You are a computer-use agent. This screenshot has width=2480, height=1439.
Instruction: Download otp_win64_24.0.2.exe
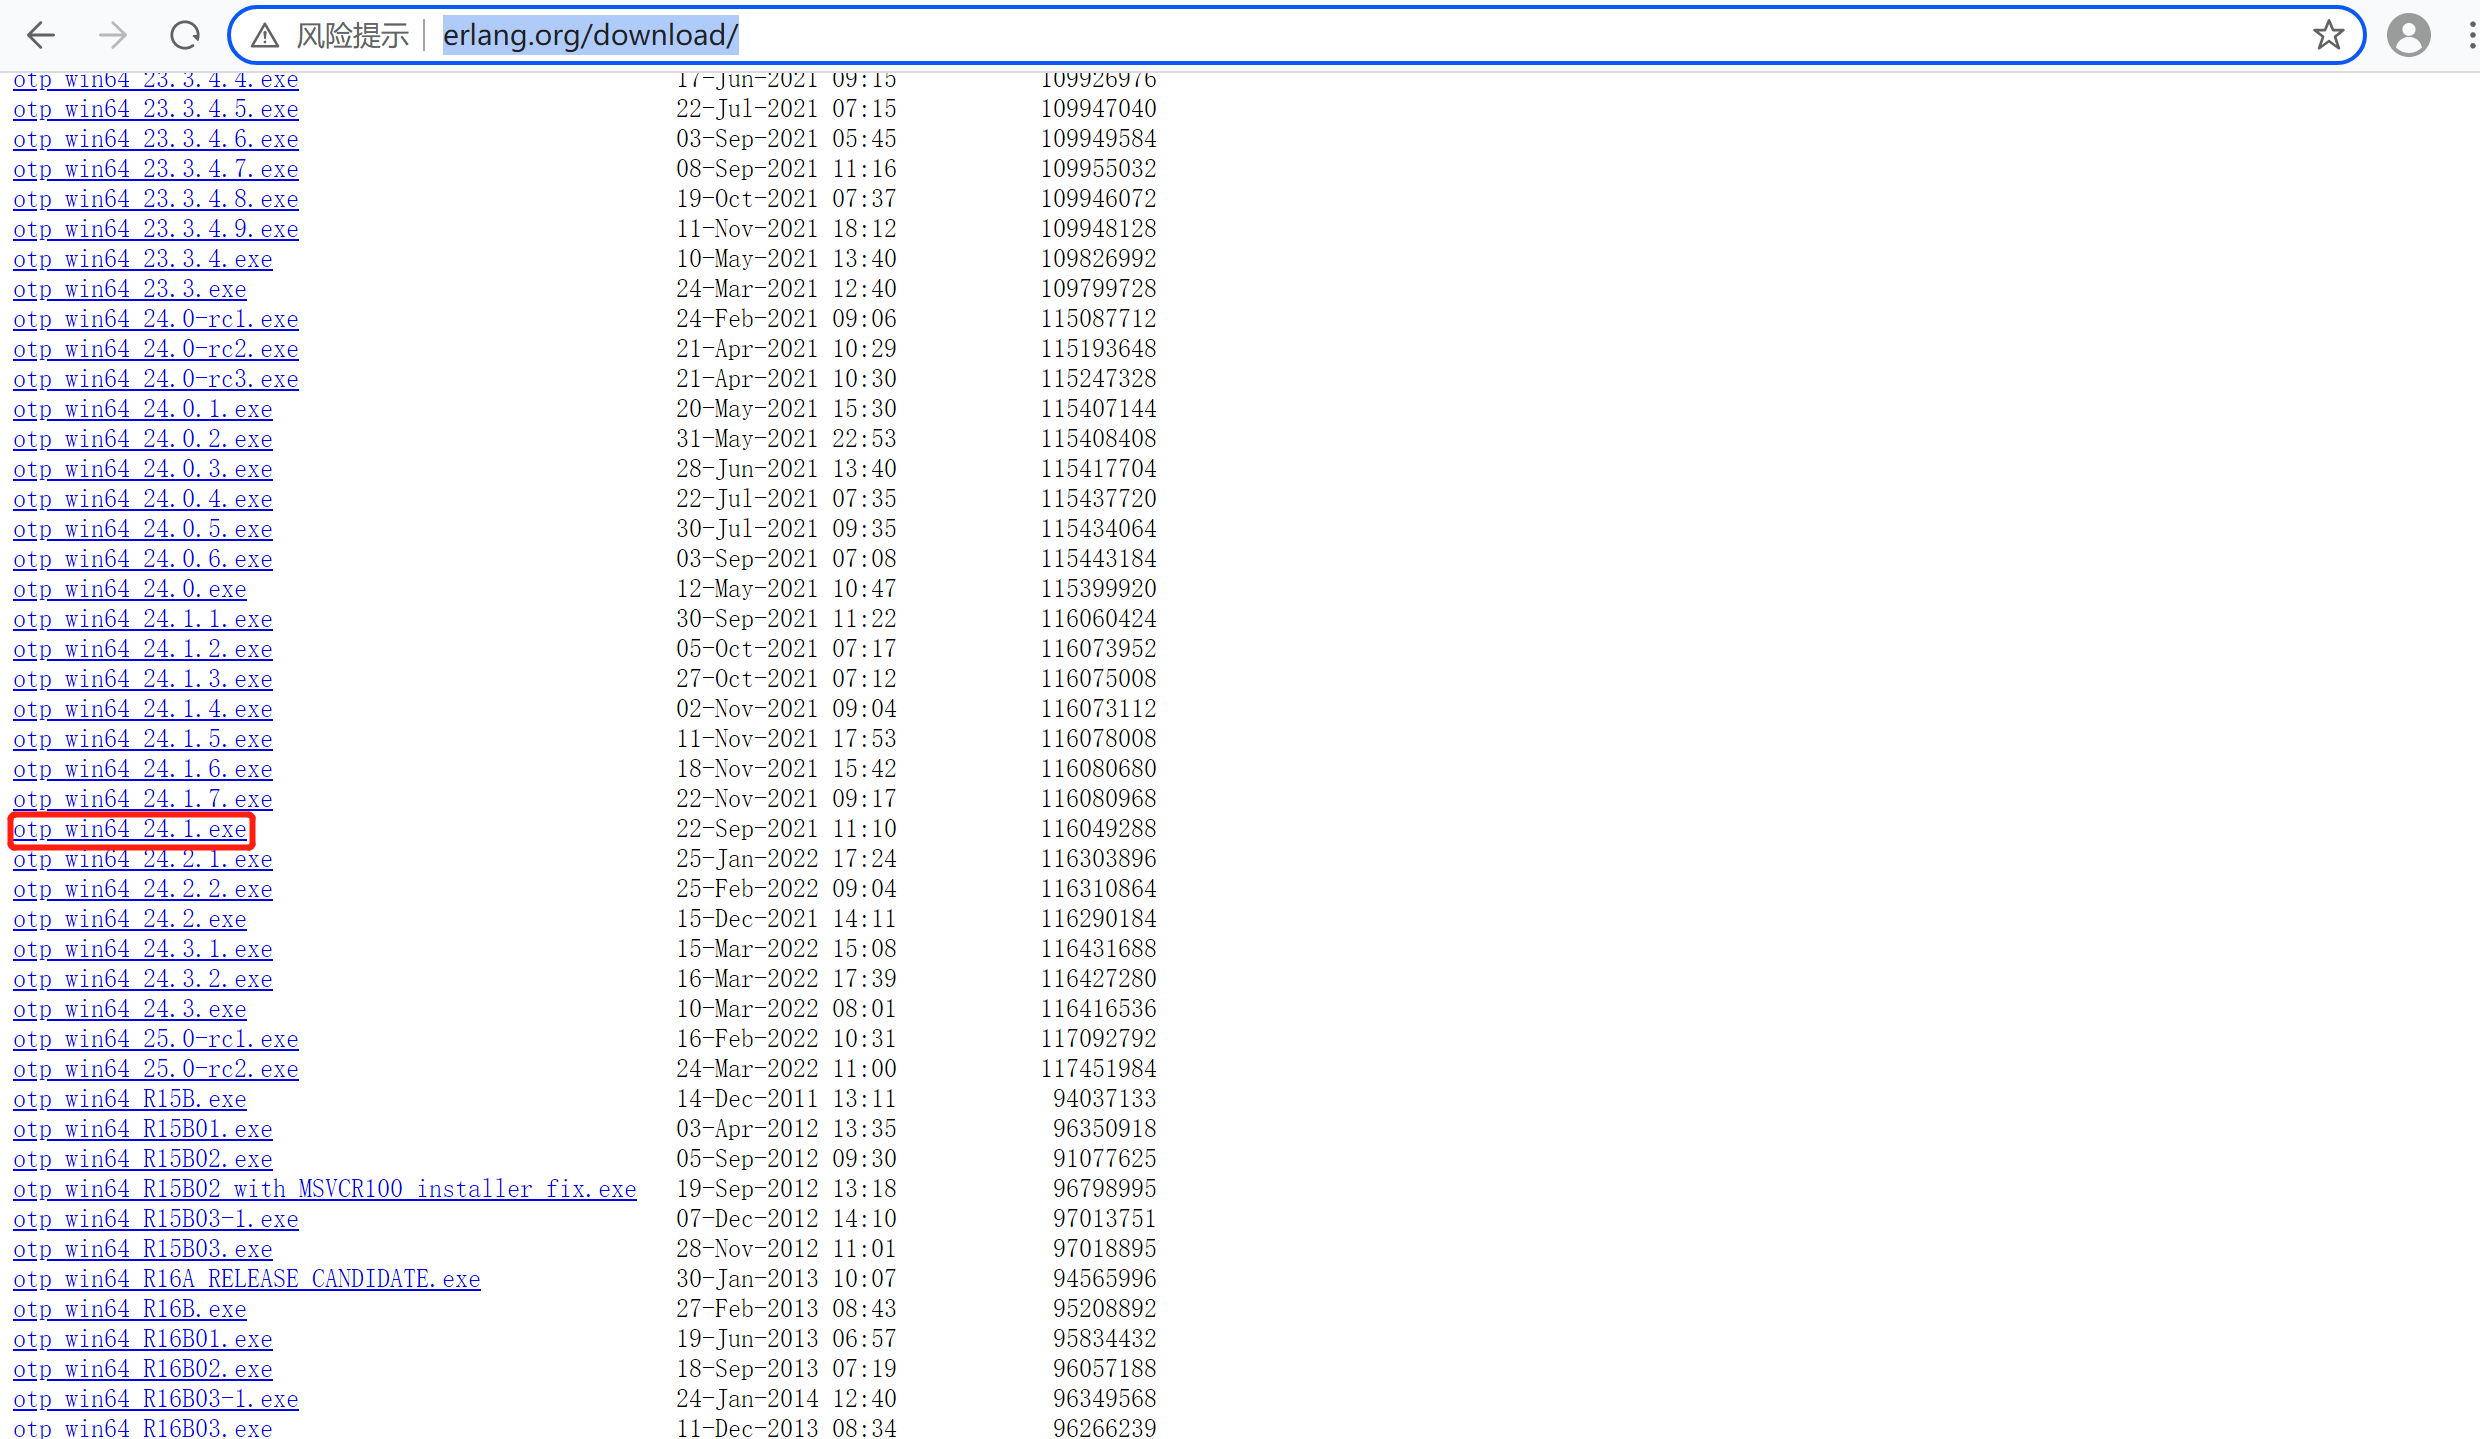coord(143,439)
